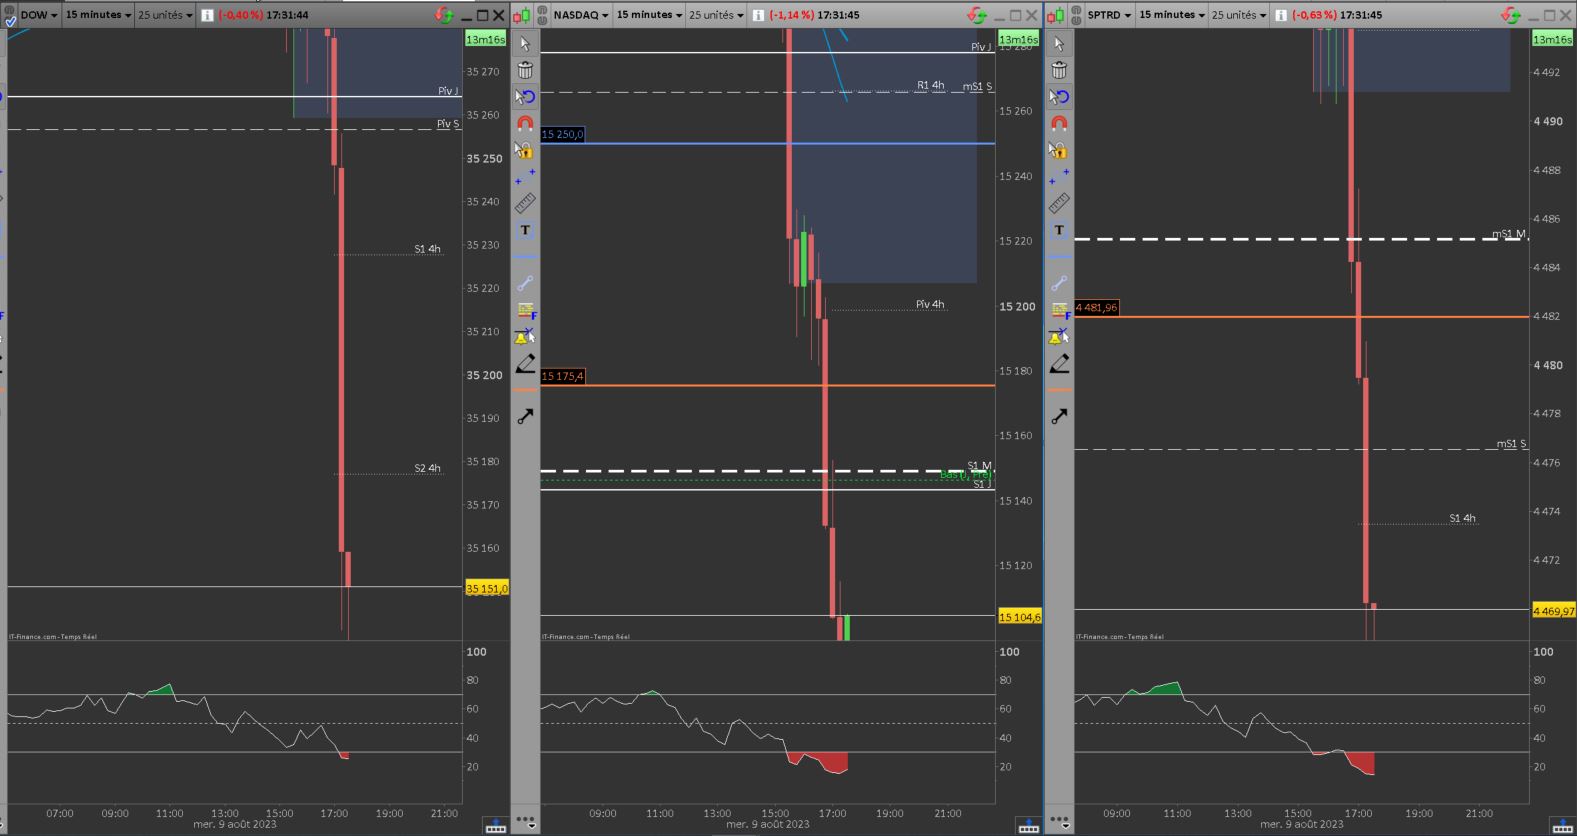Click the order list F icon in NASDAQ toolbar
This screenshot has height=836, width=1577.
pos(525,311)
